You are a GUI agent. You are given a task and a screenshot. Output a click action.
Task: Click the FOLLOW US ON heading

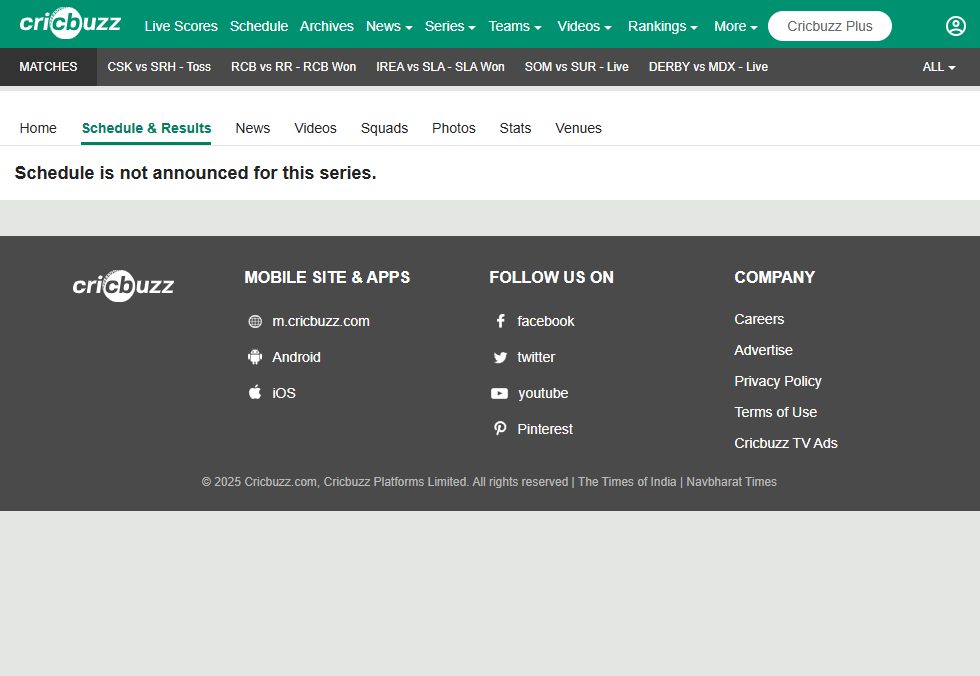(551, 277)
